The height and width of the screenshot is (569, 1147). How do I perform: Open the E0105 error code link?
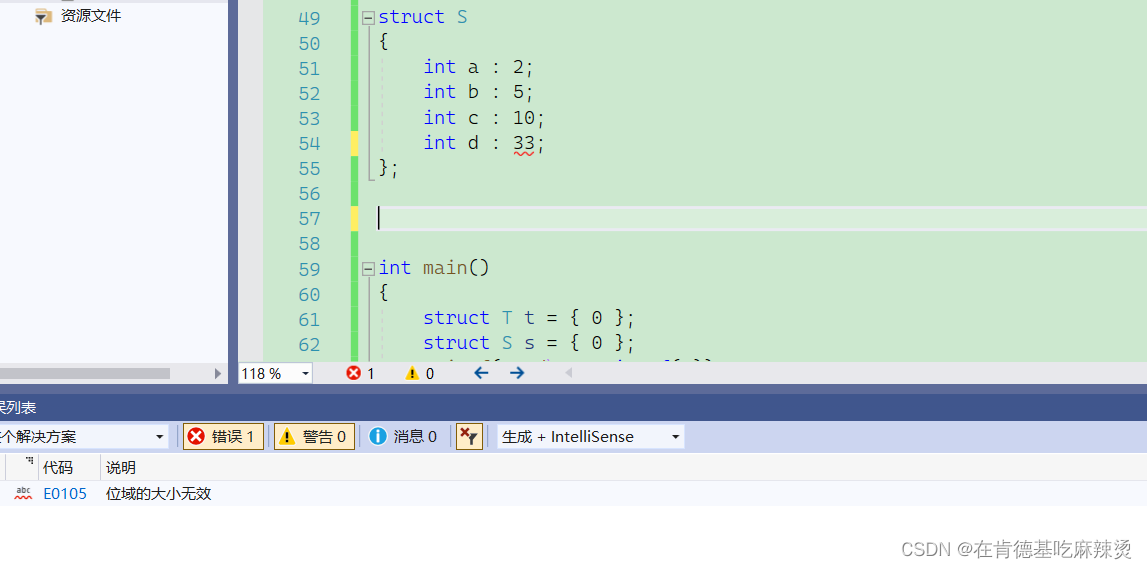pos(64,494)
